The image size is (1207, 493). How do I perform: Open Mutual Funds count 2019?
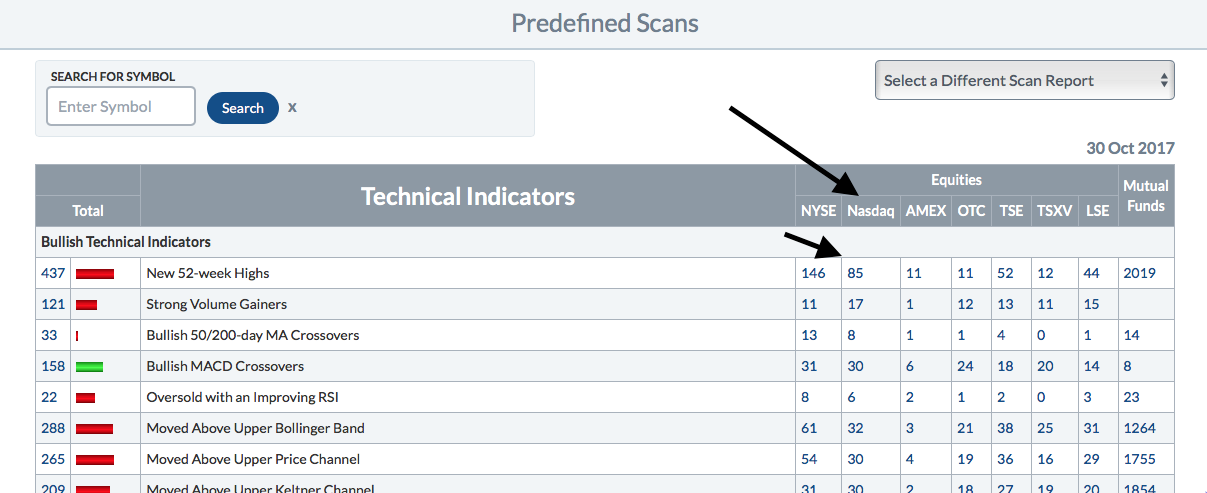pos(1139,273)
